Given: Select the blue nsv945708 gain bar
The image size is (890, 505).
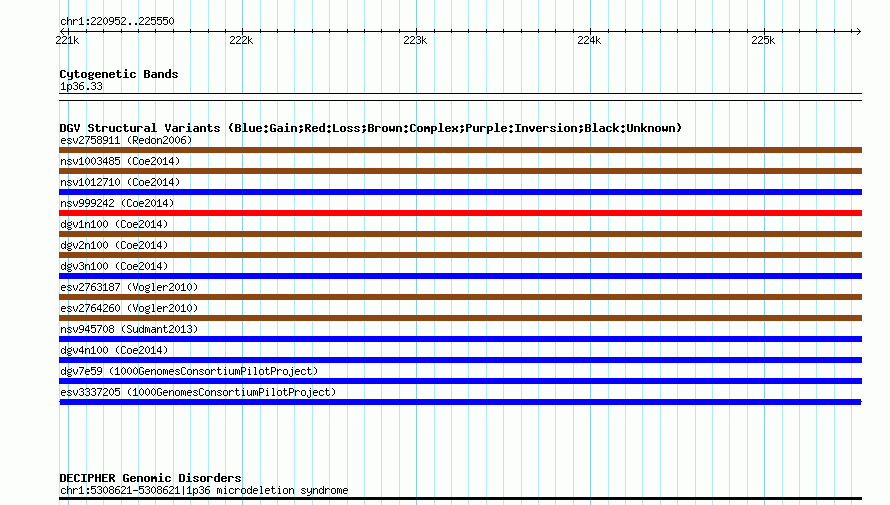Looking at the screenshot, I should (460, 339).
